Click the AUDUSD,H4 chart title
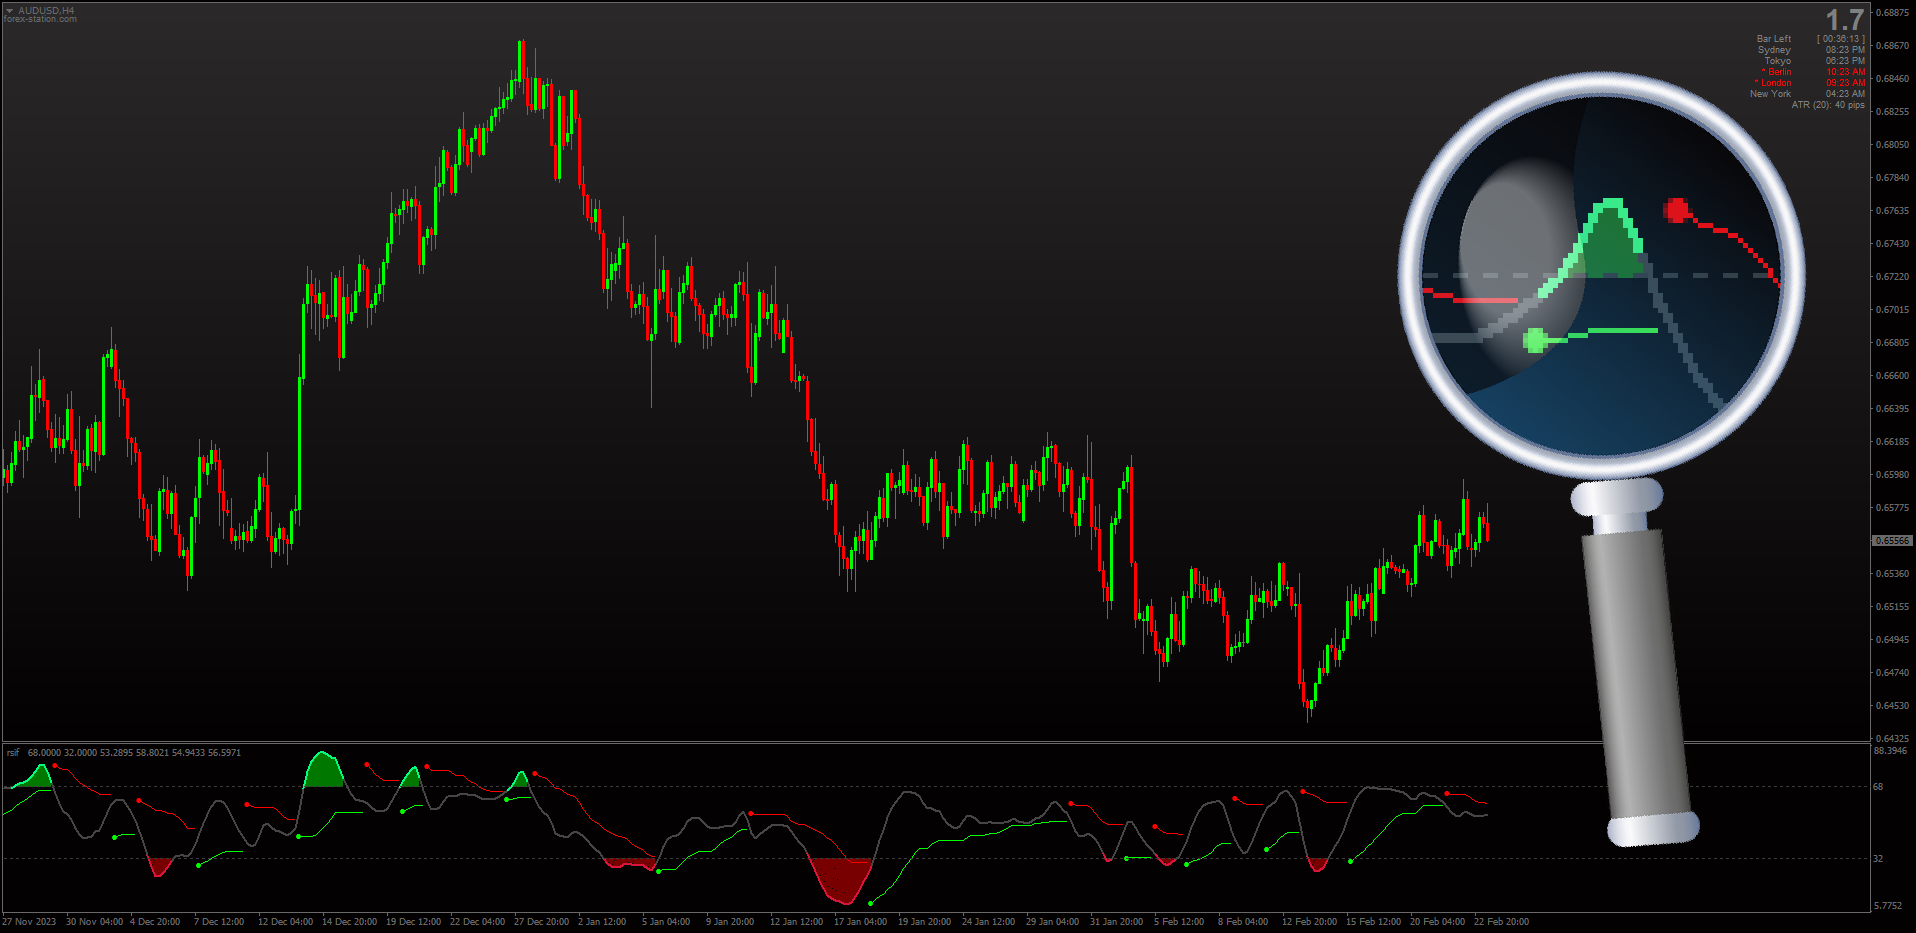Screen dimensions: 1916x933 click(x=46, y=11)
